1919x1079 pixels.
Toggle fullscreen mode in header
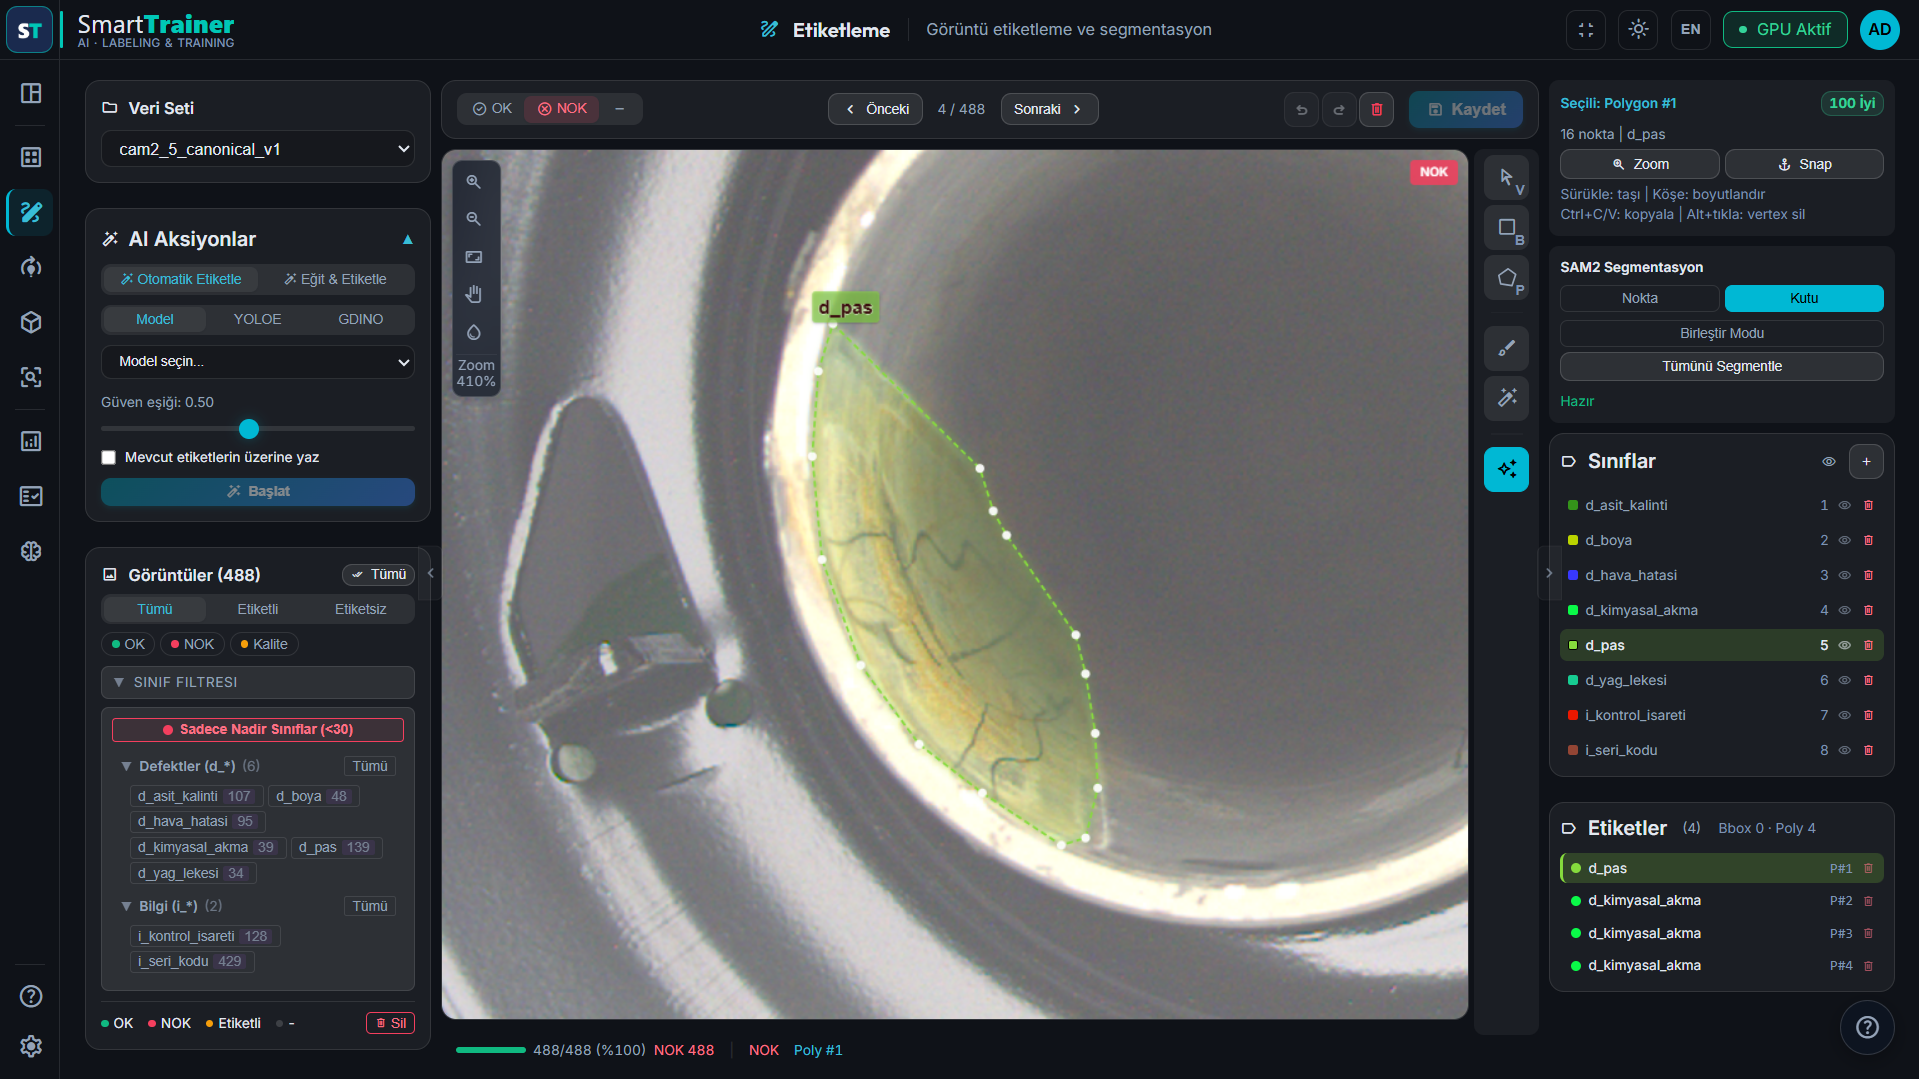click(x=1586, y=30)
